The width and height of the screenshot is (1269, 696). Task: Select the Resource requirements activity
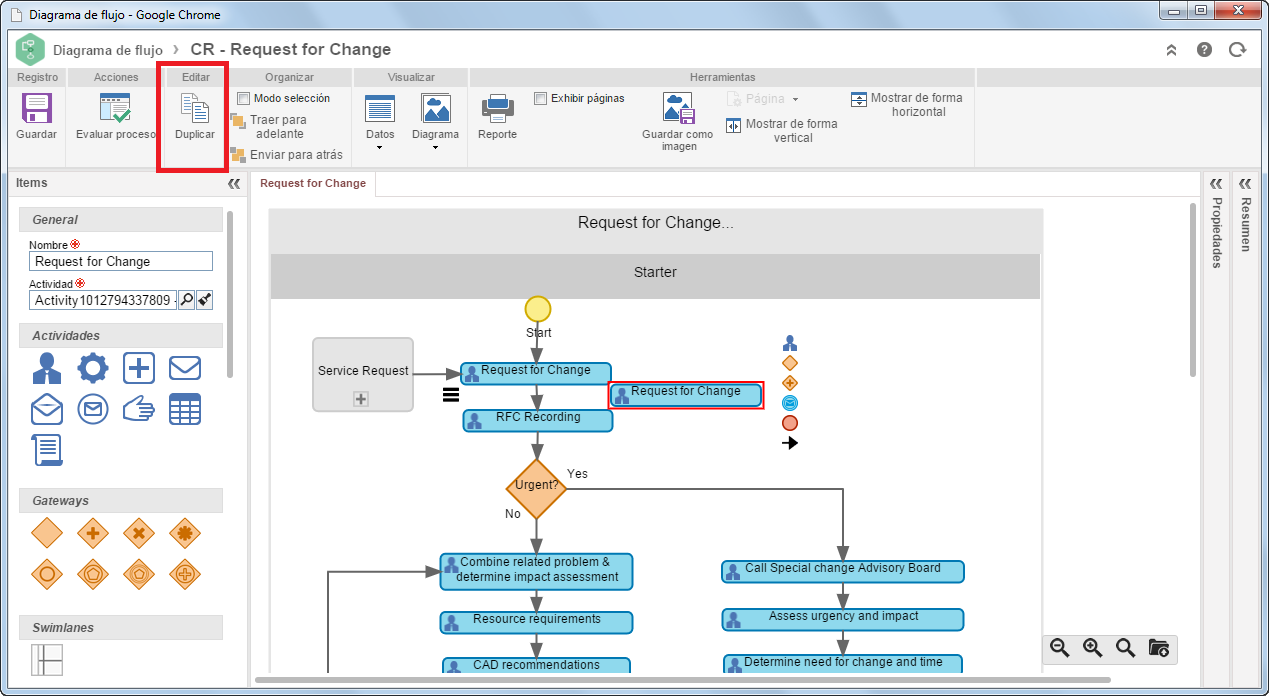[x=537, y=622]
